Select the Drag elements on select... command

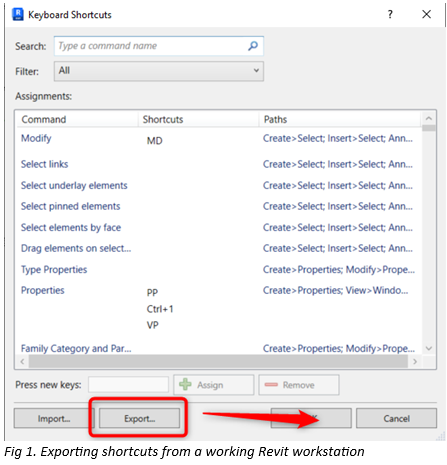(x=76, y=248)
